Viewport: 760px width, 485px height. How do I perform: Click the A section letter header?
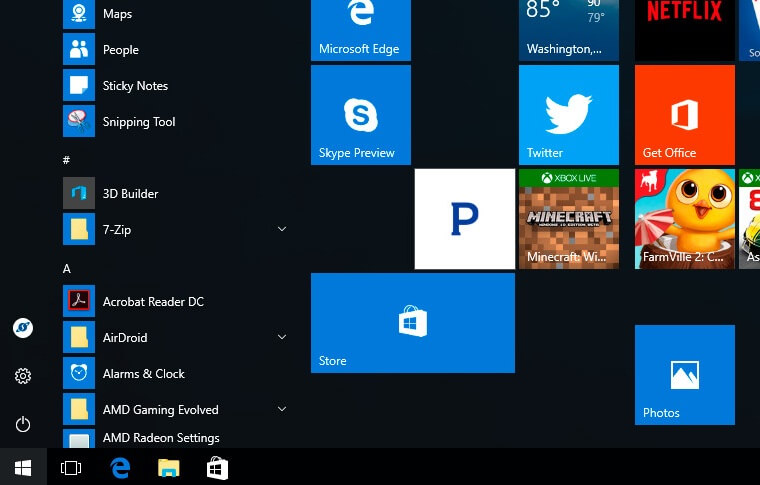(67, 268)
